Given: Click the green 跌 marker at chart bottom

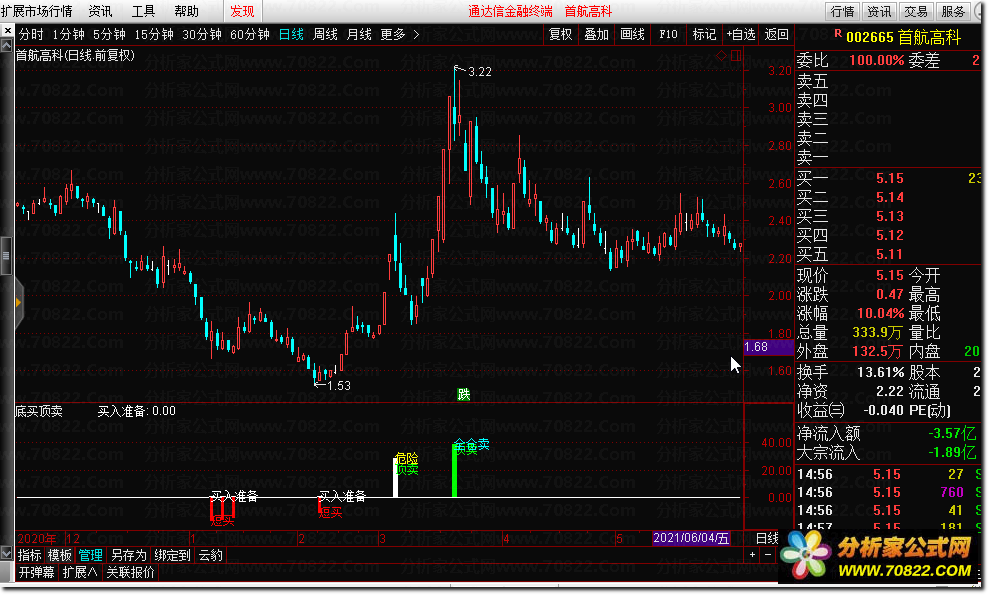Looking at the screenshot, I should coord(464,395).
